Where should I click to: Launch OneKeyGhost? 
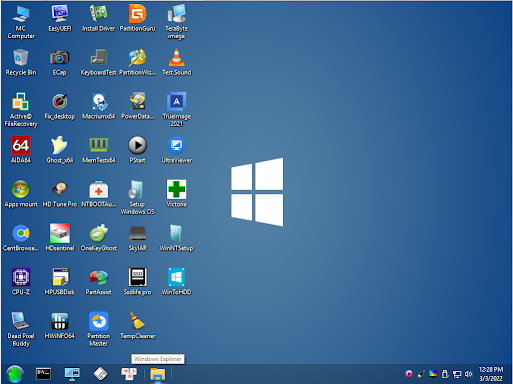[x=98, y=238]
